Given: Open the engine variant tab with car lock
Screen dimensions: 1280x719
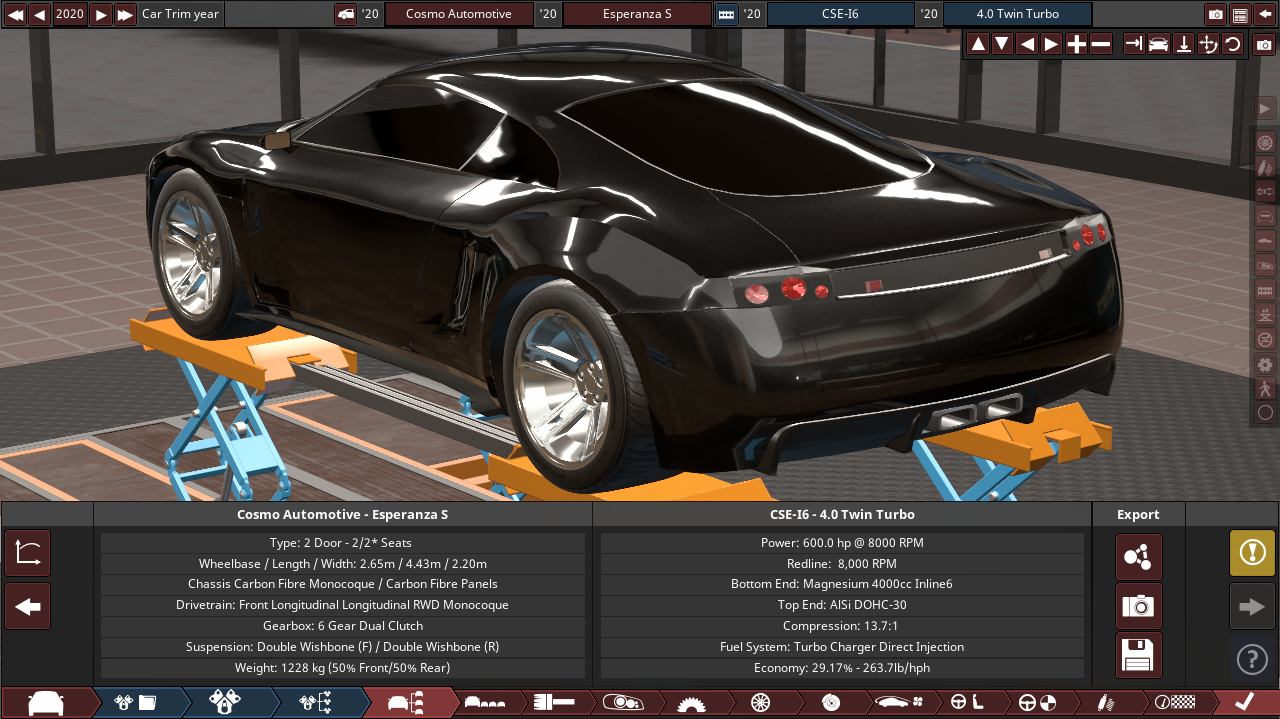Looking at the screenshot, I should point(225,702).
